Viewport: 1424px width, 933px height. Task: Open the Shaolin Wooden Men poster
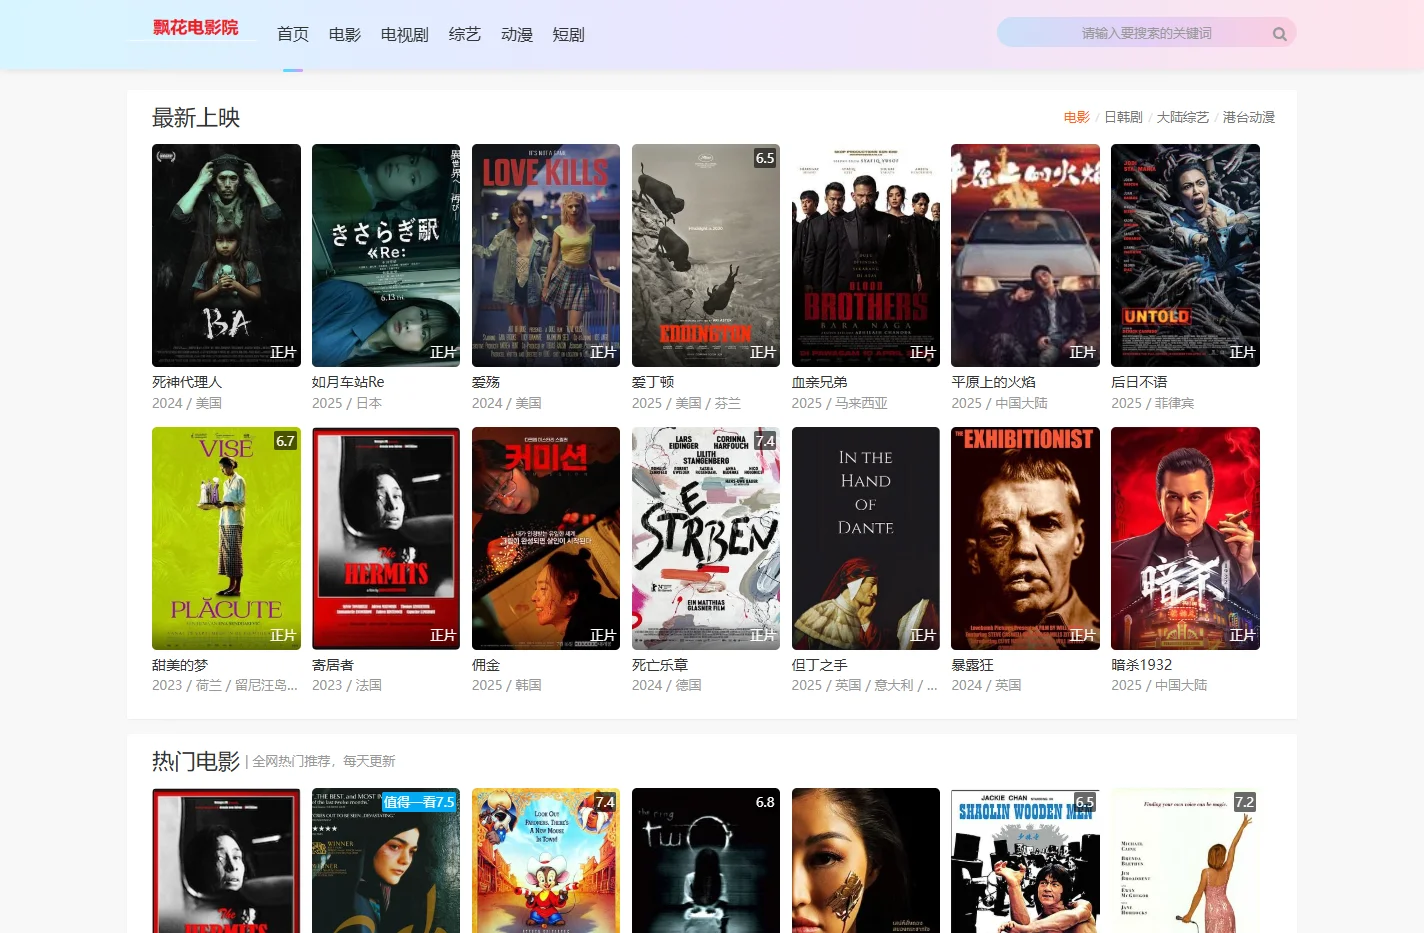[1025, 861]
